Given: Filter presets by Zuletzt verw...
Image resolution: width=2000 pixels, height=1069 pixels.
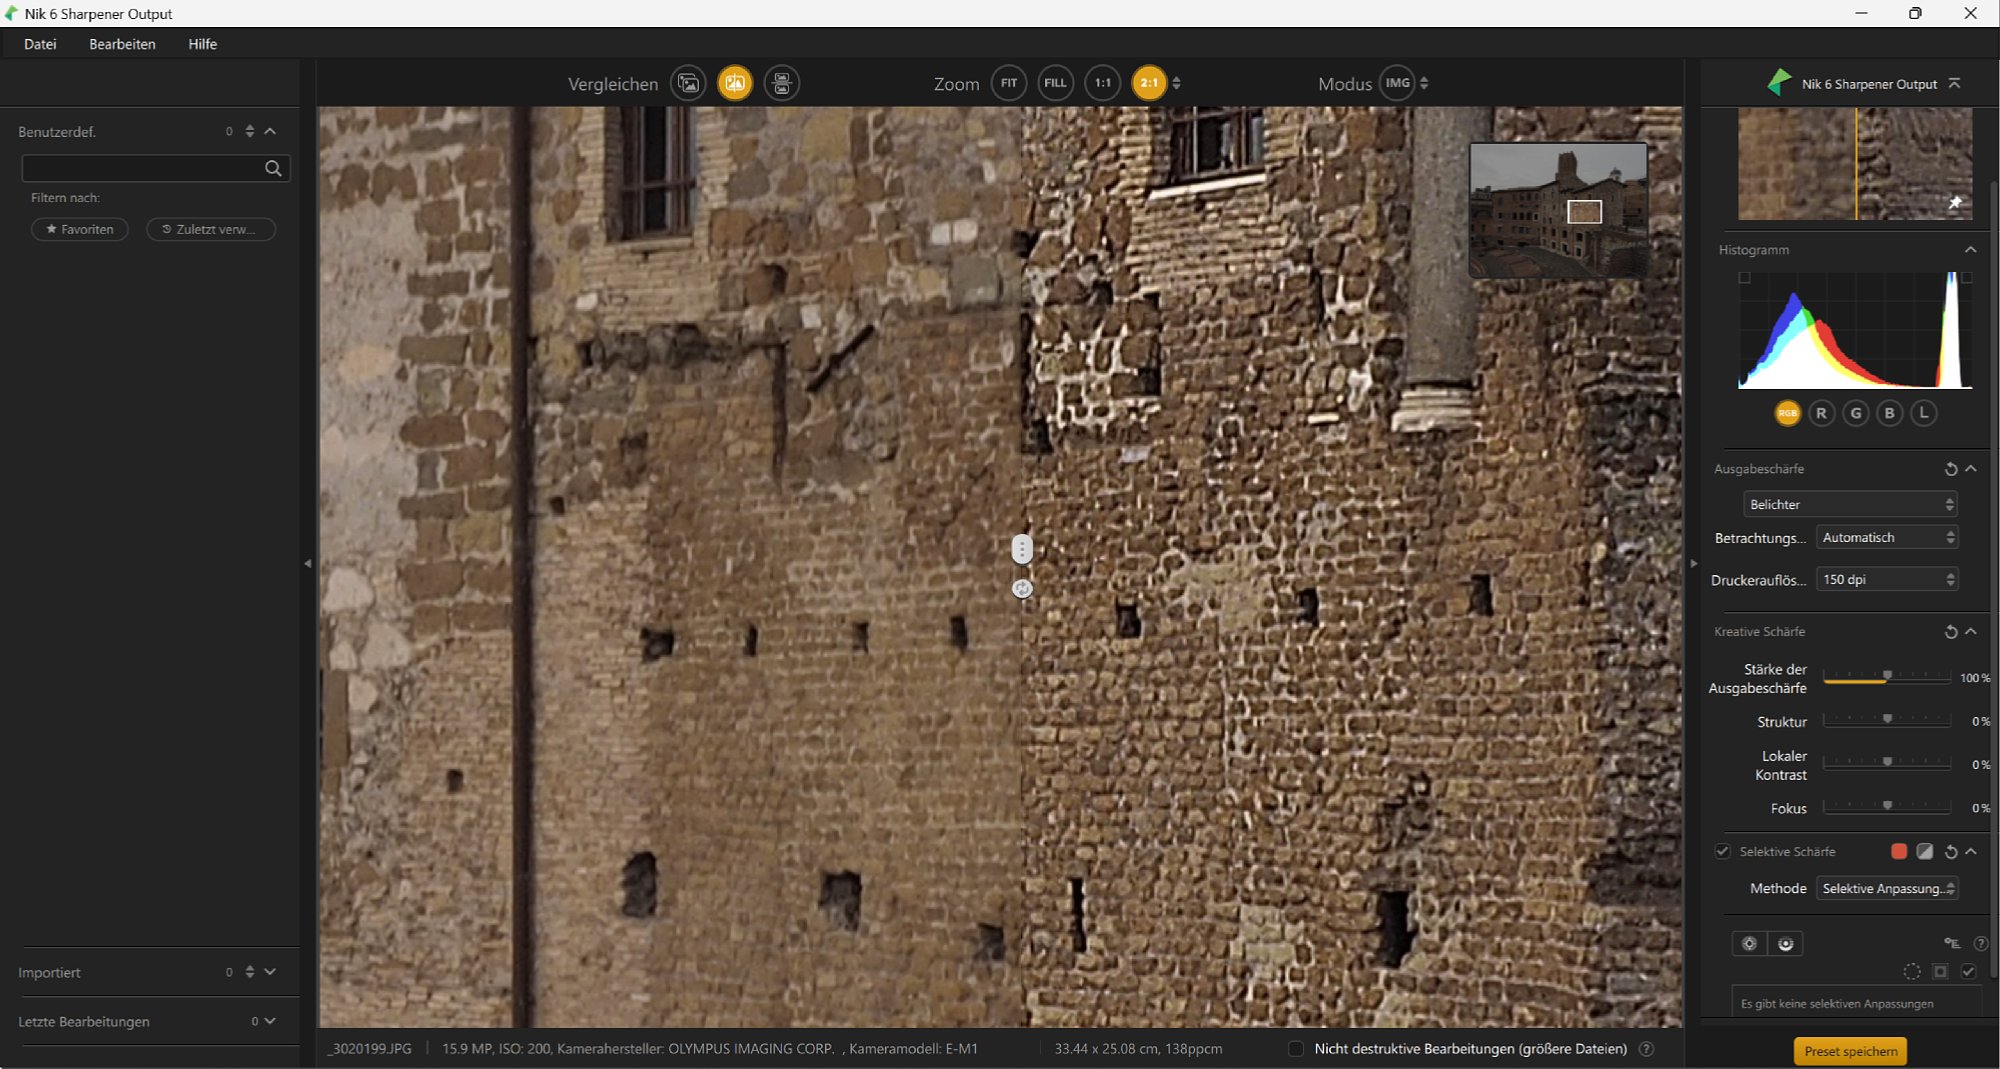Looking at the screenshot, I should click(210, 229).
